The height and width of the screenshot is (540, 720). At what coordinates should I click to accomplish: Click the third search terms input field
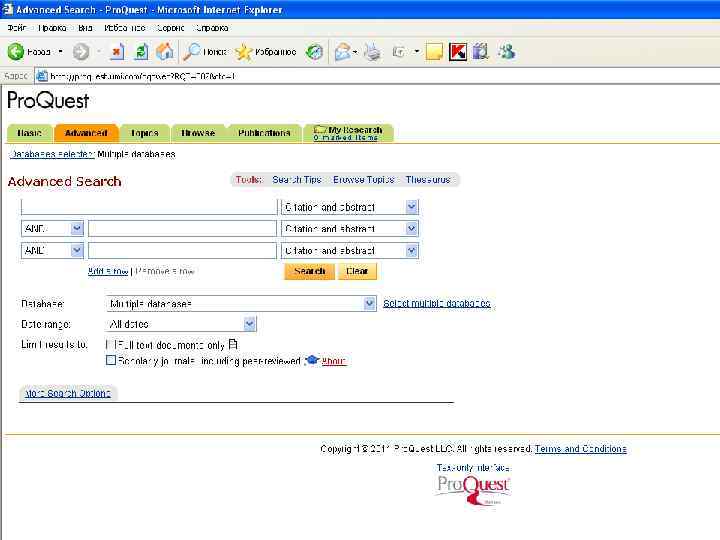tap(182, 251)
